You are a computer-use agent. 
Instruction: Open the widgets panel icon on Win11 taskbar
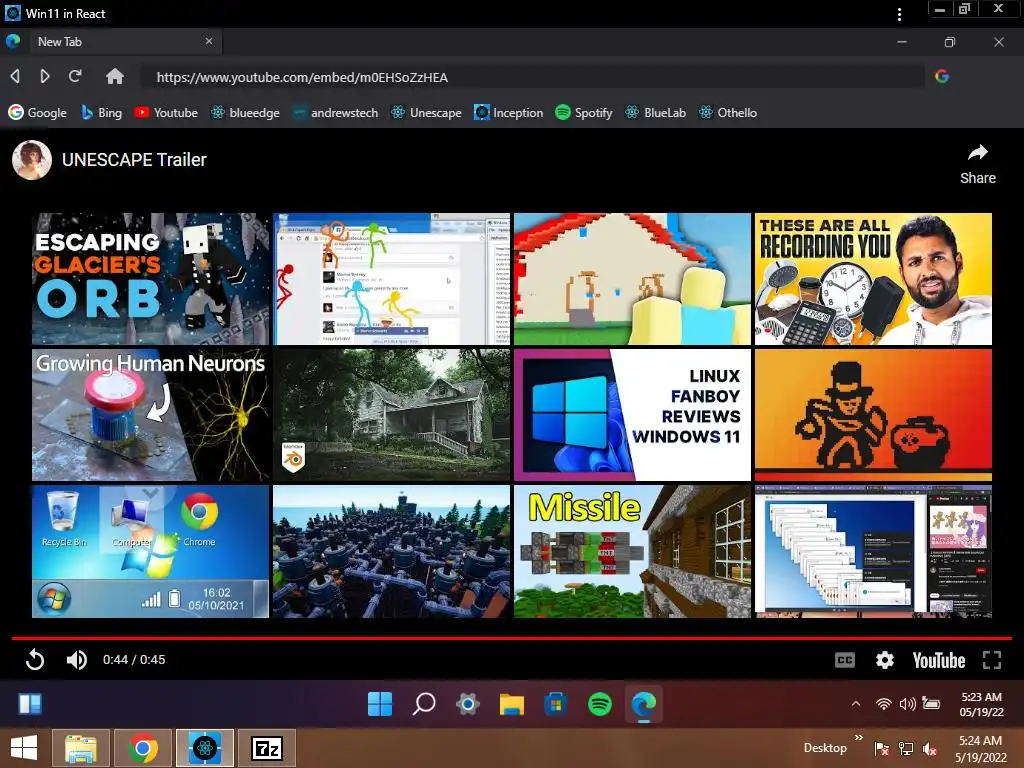(x=30, y=704)
